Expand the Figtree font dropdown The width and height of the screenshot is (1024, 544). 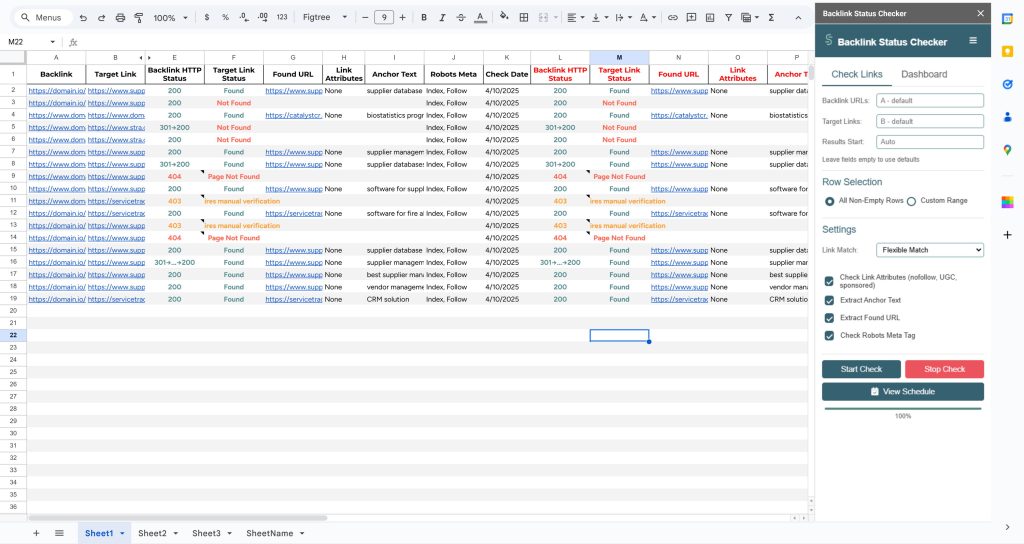pos(325,18)
